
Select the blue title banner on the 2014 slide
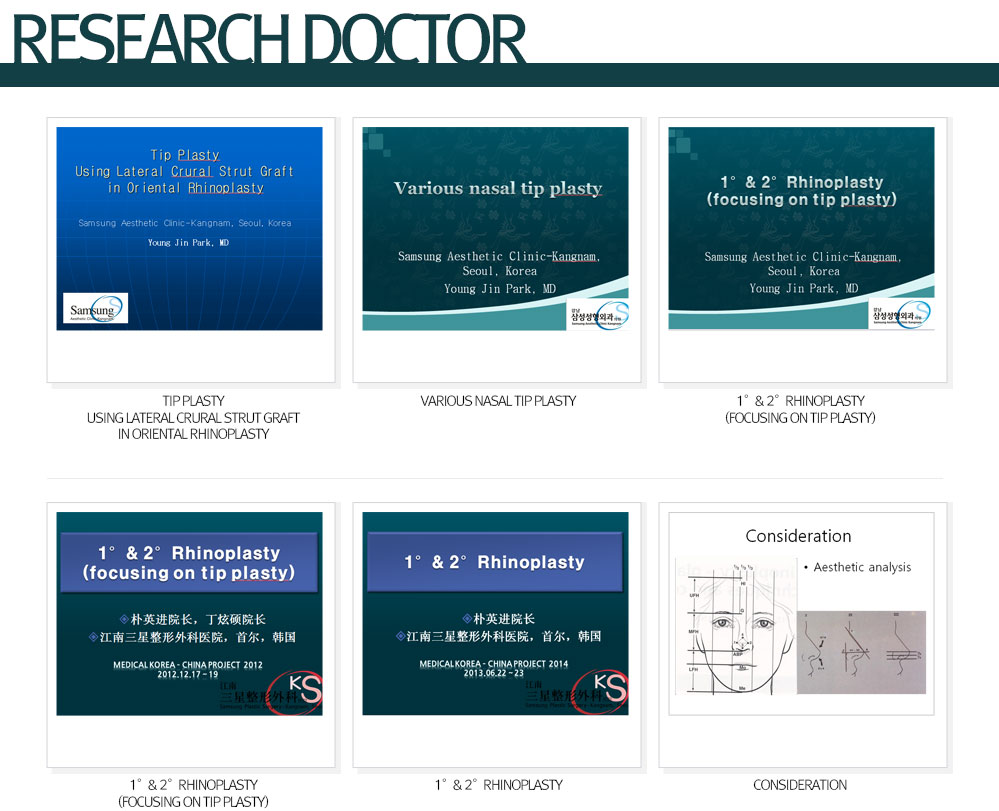point(494,562)
